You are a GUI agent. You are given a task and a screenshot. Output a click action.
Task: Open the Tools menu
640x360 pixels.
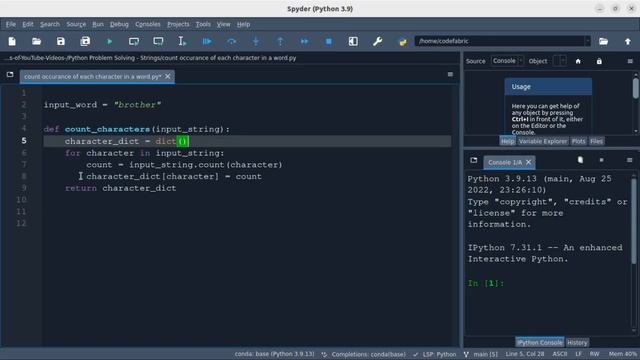(203, 24)
